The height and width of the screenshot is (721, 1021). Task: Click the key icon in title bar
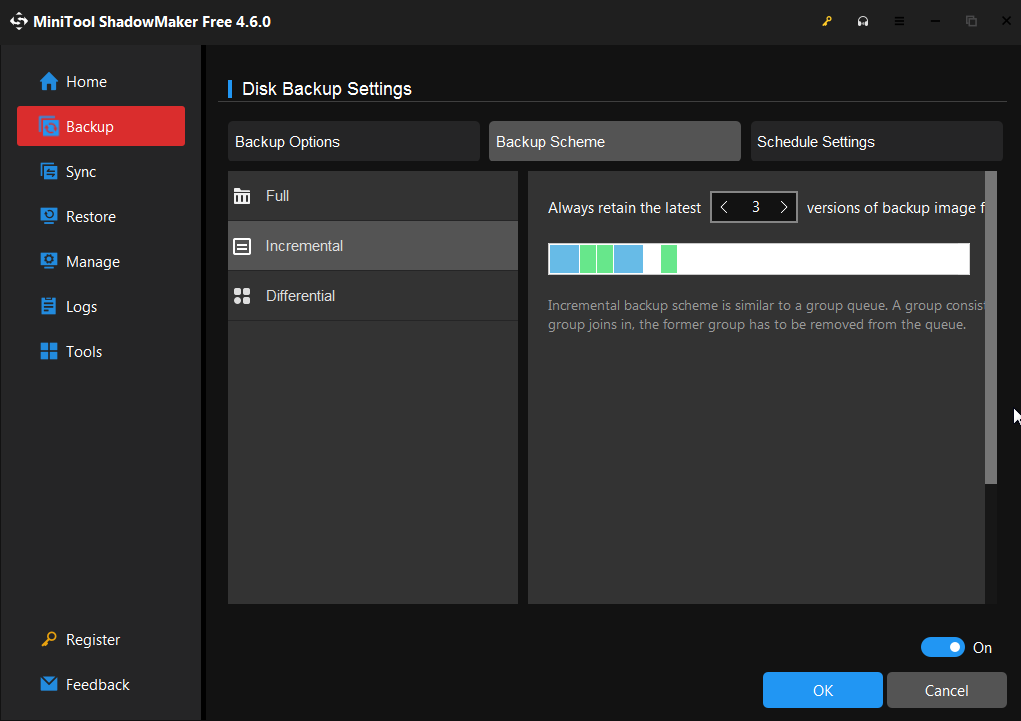827,21
